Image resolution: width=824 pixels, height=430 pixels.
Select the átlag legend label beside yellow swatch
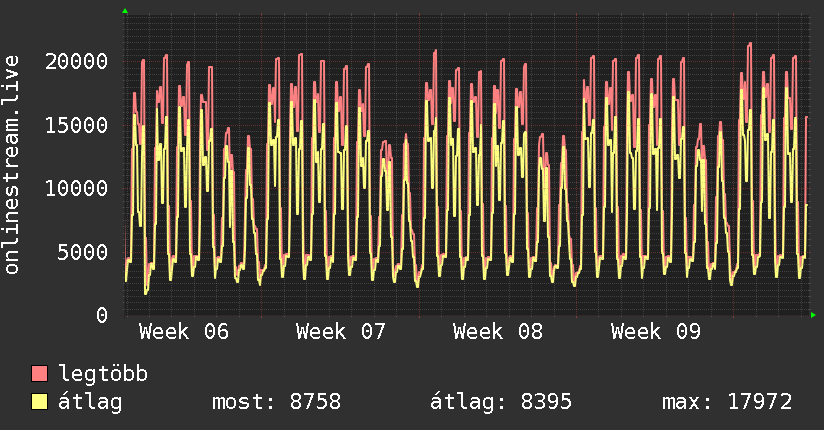coord(91,402)
